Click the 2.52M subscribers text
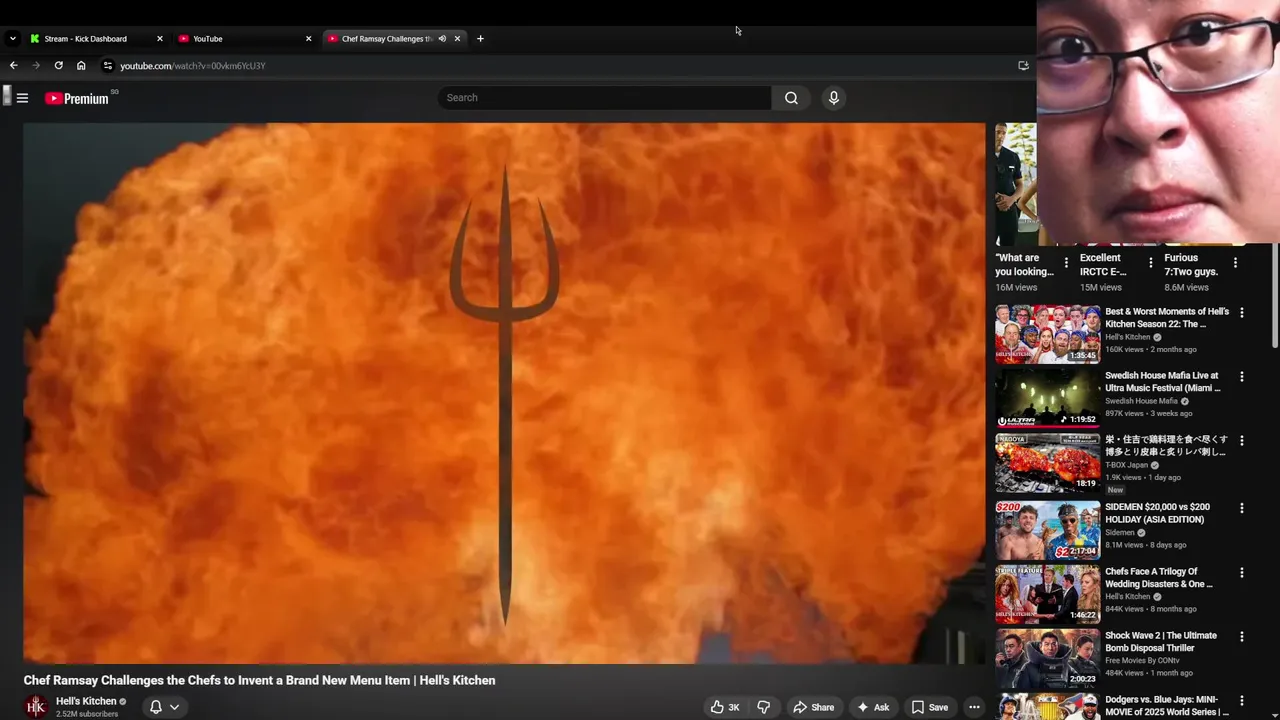 [x=87, y=714]
